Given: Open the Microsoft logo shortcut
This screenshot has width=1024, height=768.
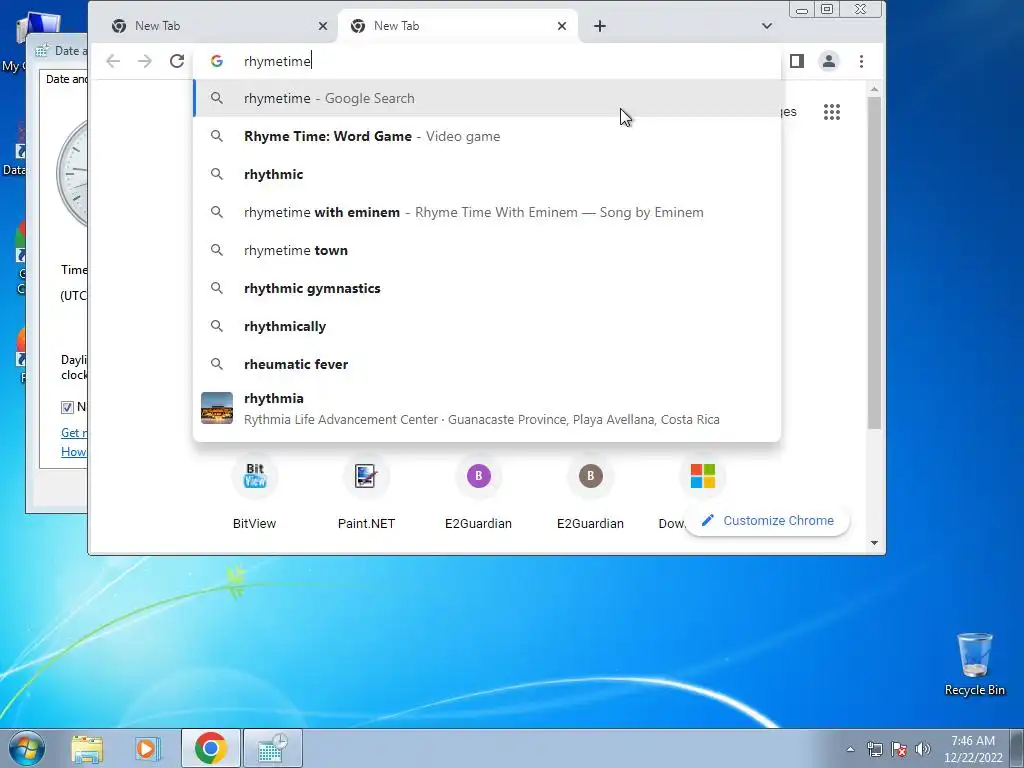Looking at the screenshot, I should click(703, 476).
